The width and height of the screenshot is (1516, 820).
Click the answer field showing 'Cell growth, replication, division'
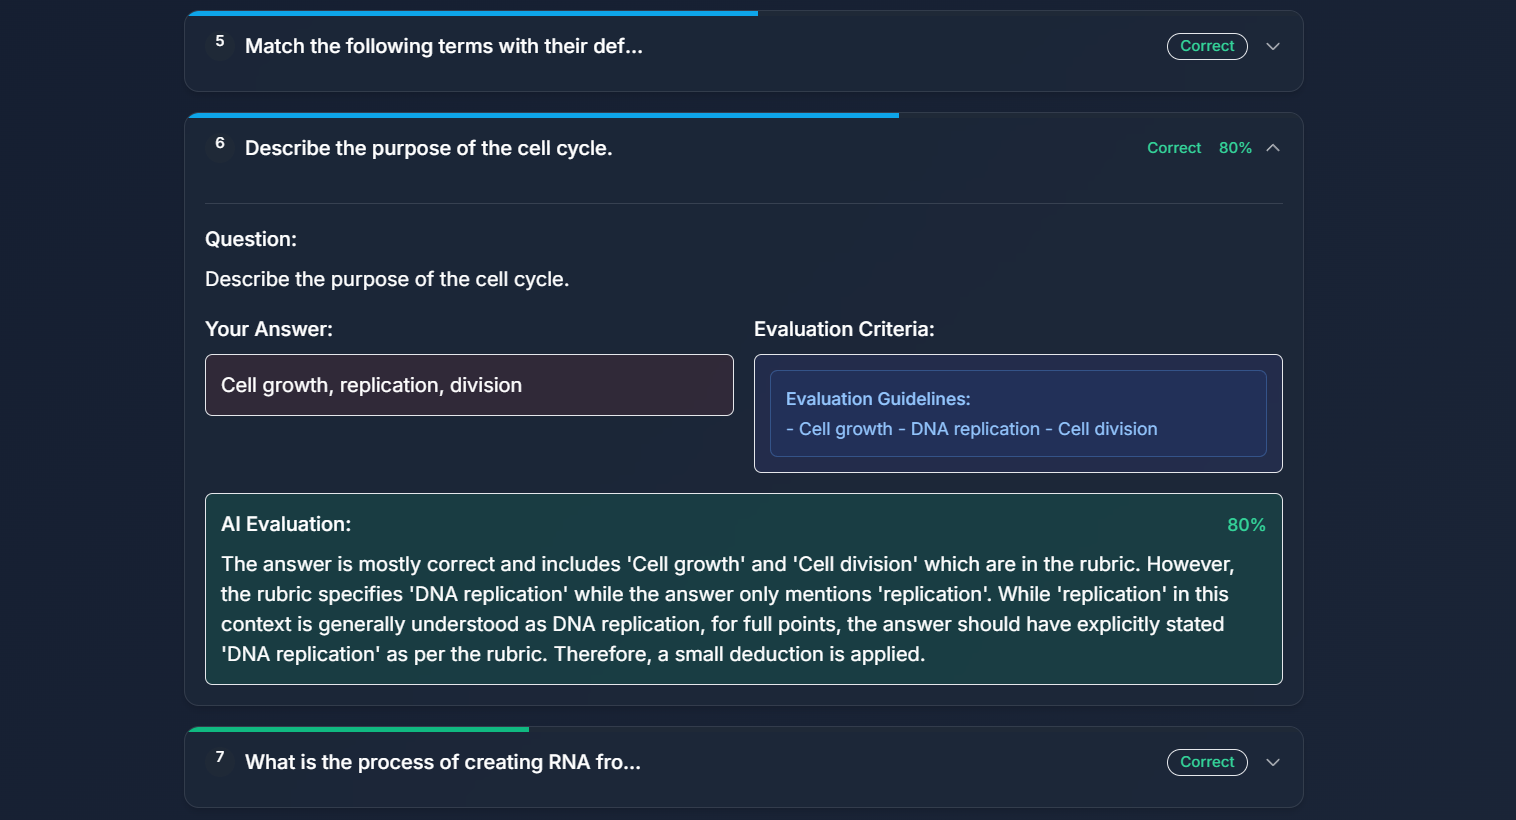pyautogui.click(x=469, y=385)
